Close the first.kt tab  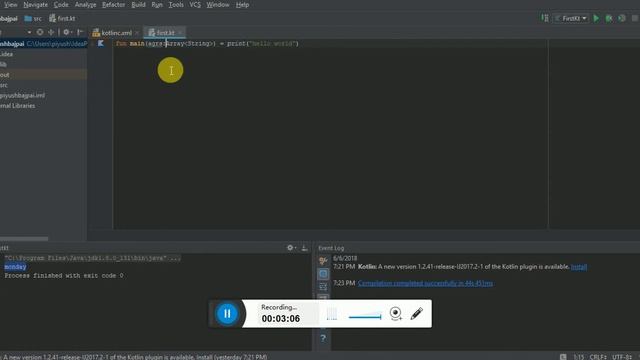point(180,33)
